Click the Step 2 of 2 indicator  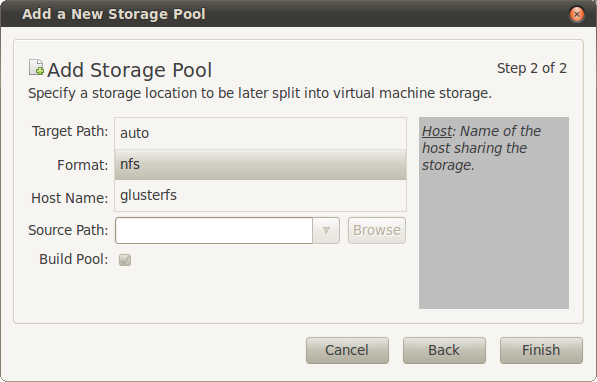532,69
